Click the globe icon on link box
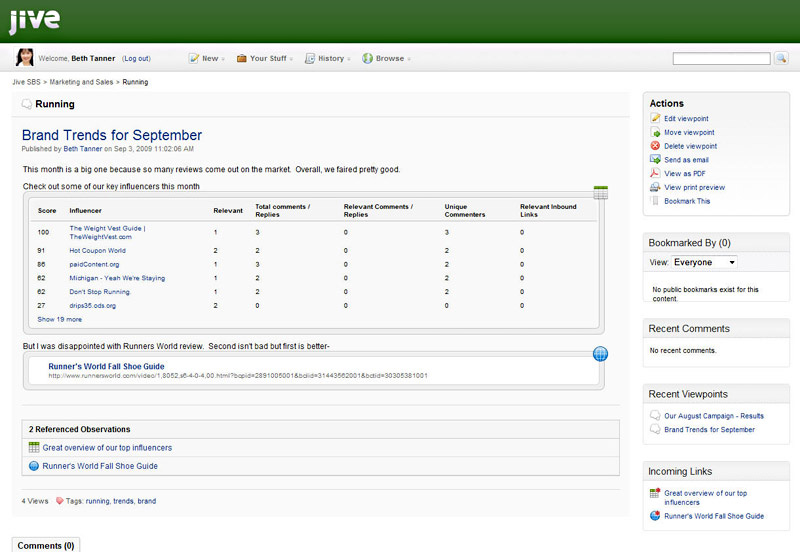The width and height of the screenshot is (800, 552). [601, 354]
